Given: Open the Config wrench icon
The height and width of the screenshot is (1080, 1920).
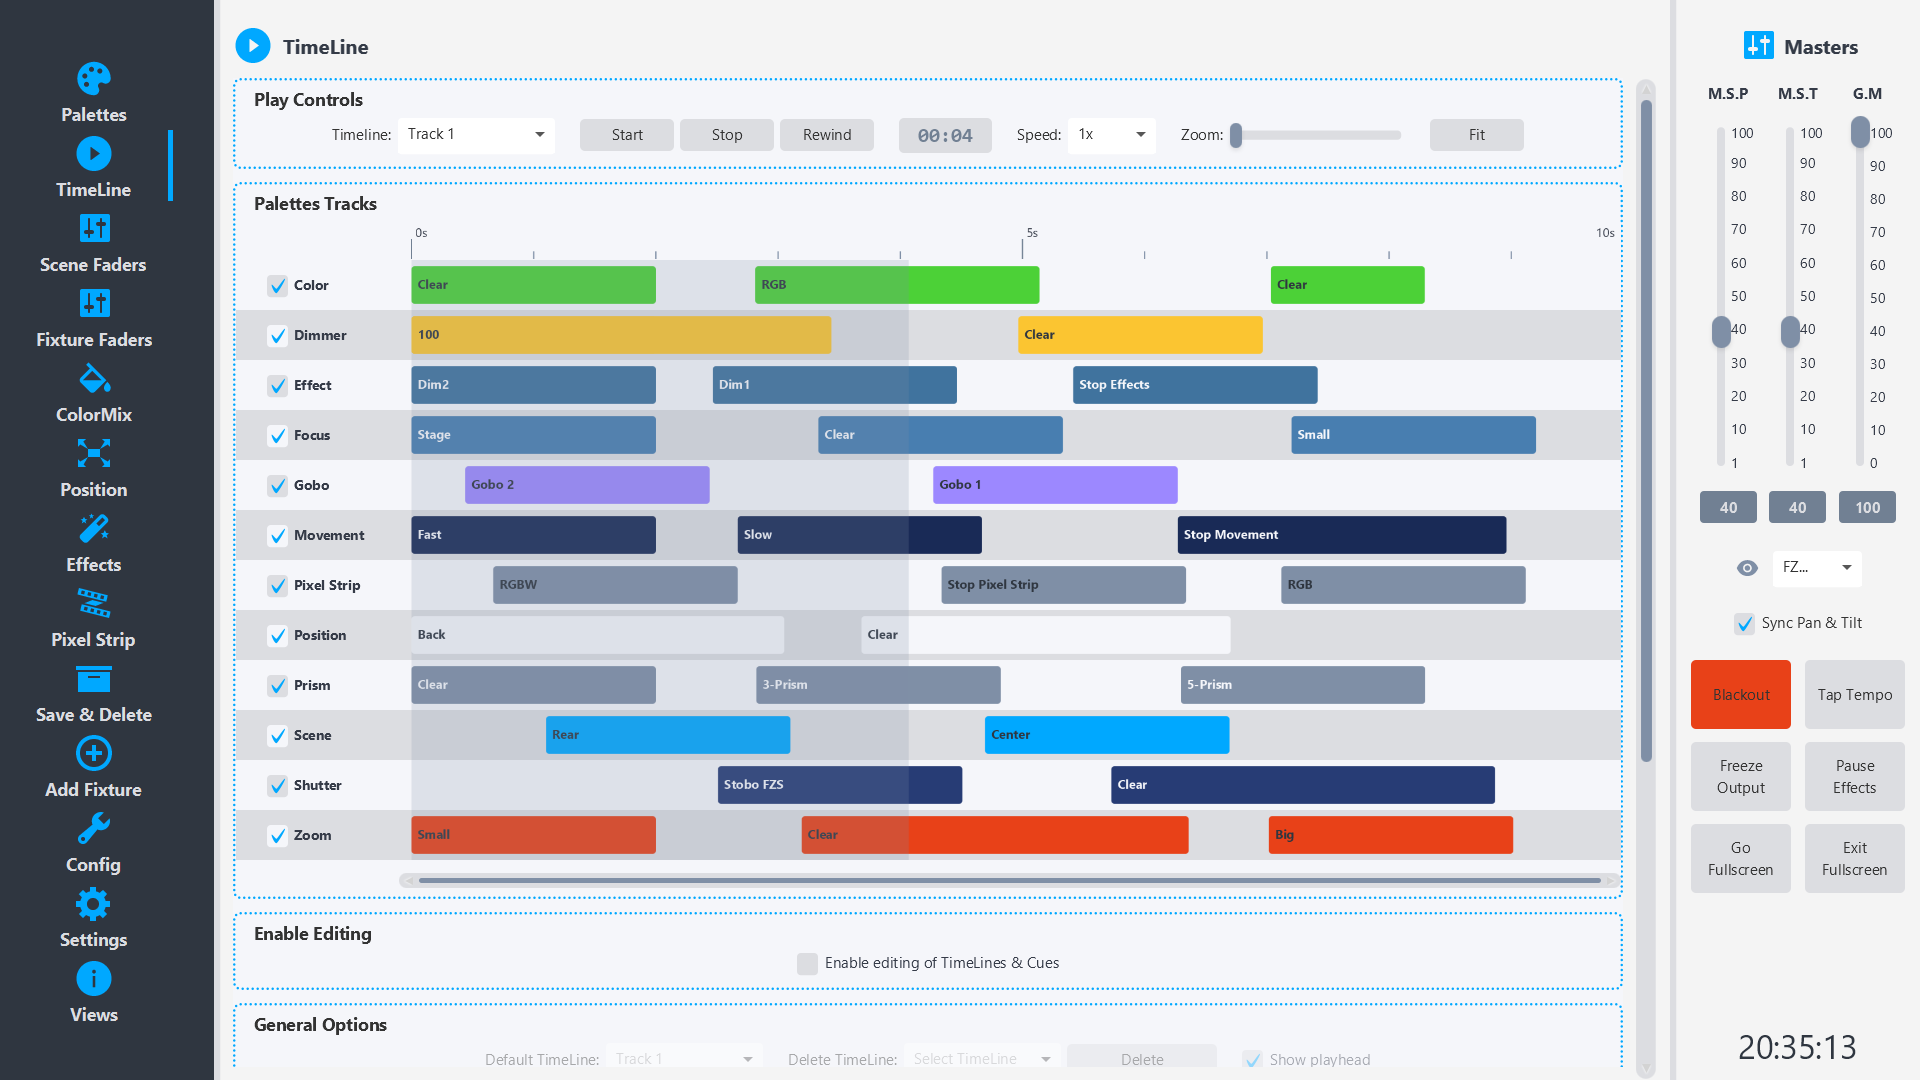Looking at the screenshot, I should (94, 829).
